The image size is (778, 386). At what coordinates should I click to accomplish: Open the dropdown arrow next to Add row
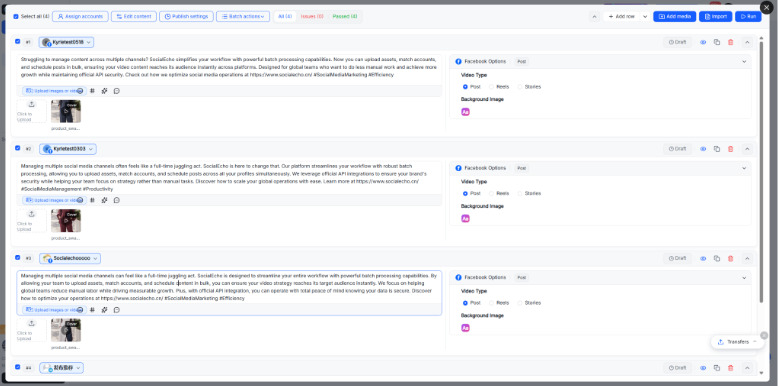point(645,16)
